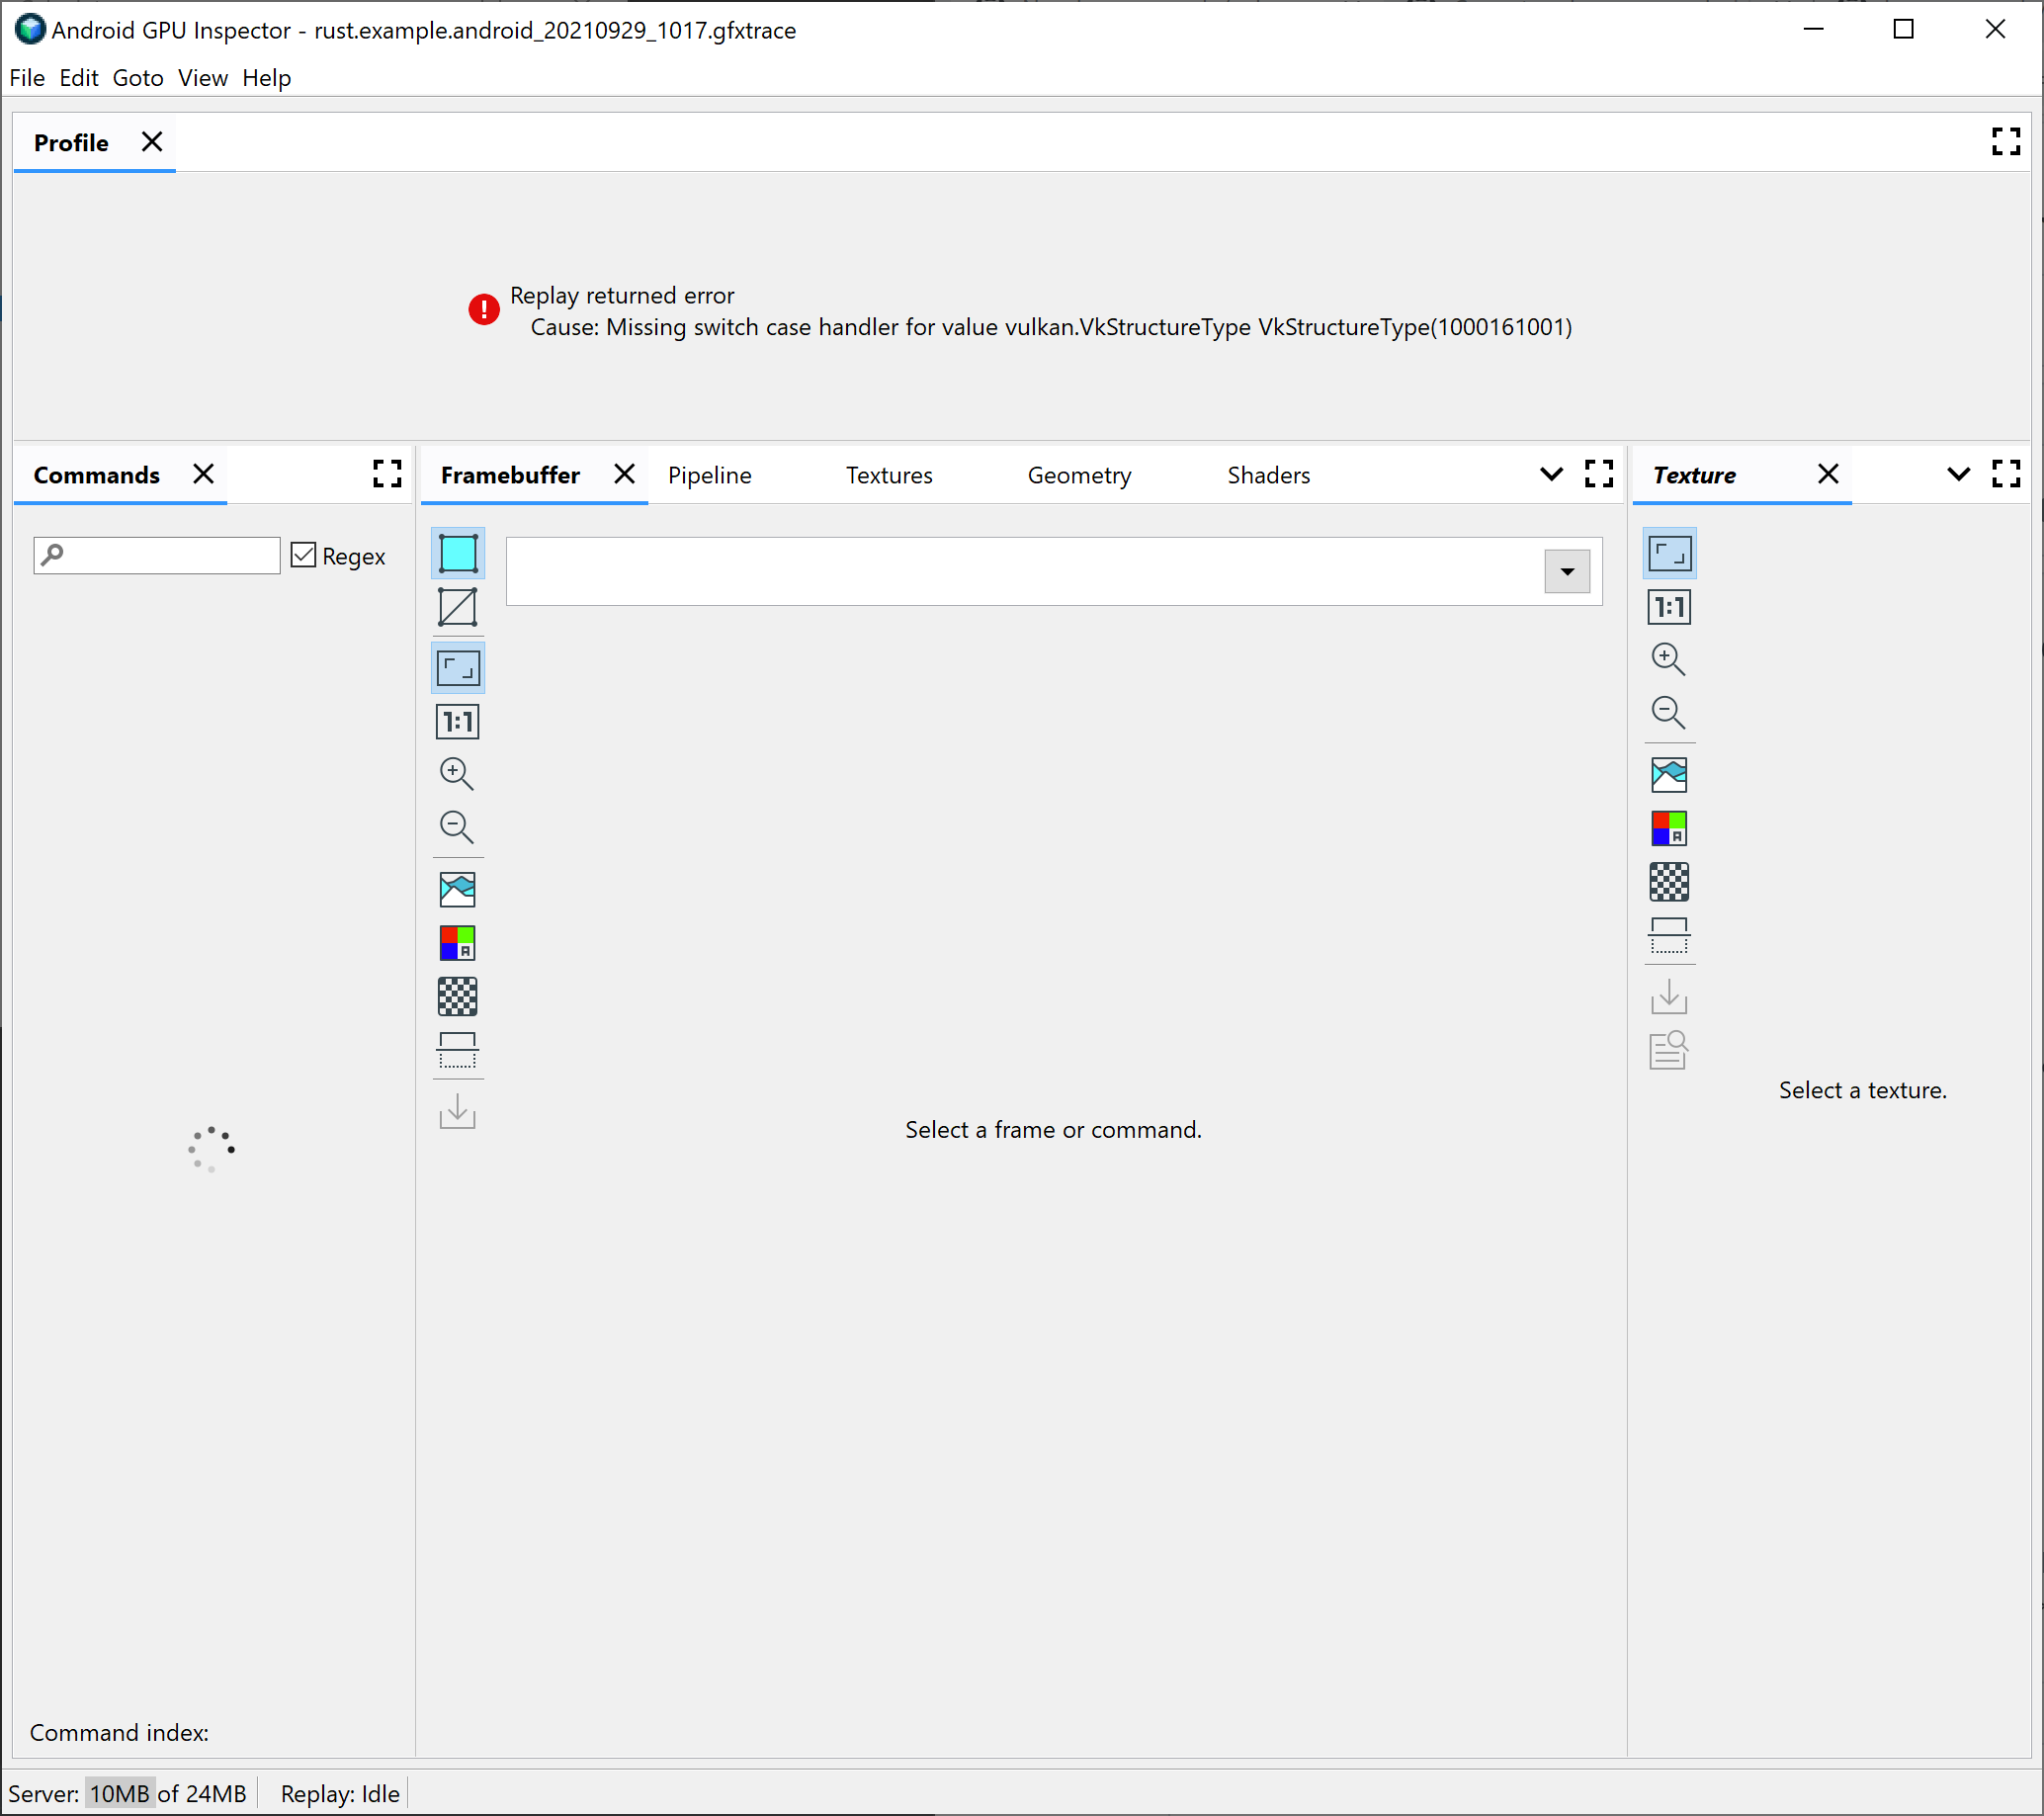This screenshot has width=2044, height=1816.
Task: Click Framebuffer zoom to fit icon
Action: click(458, 668)
